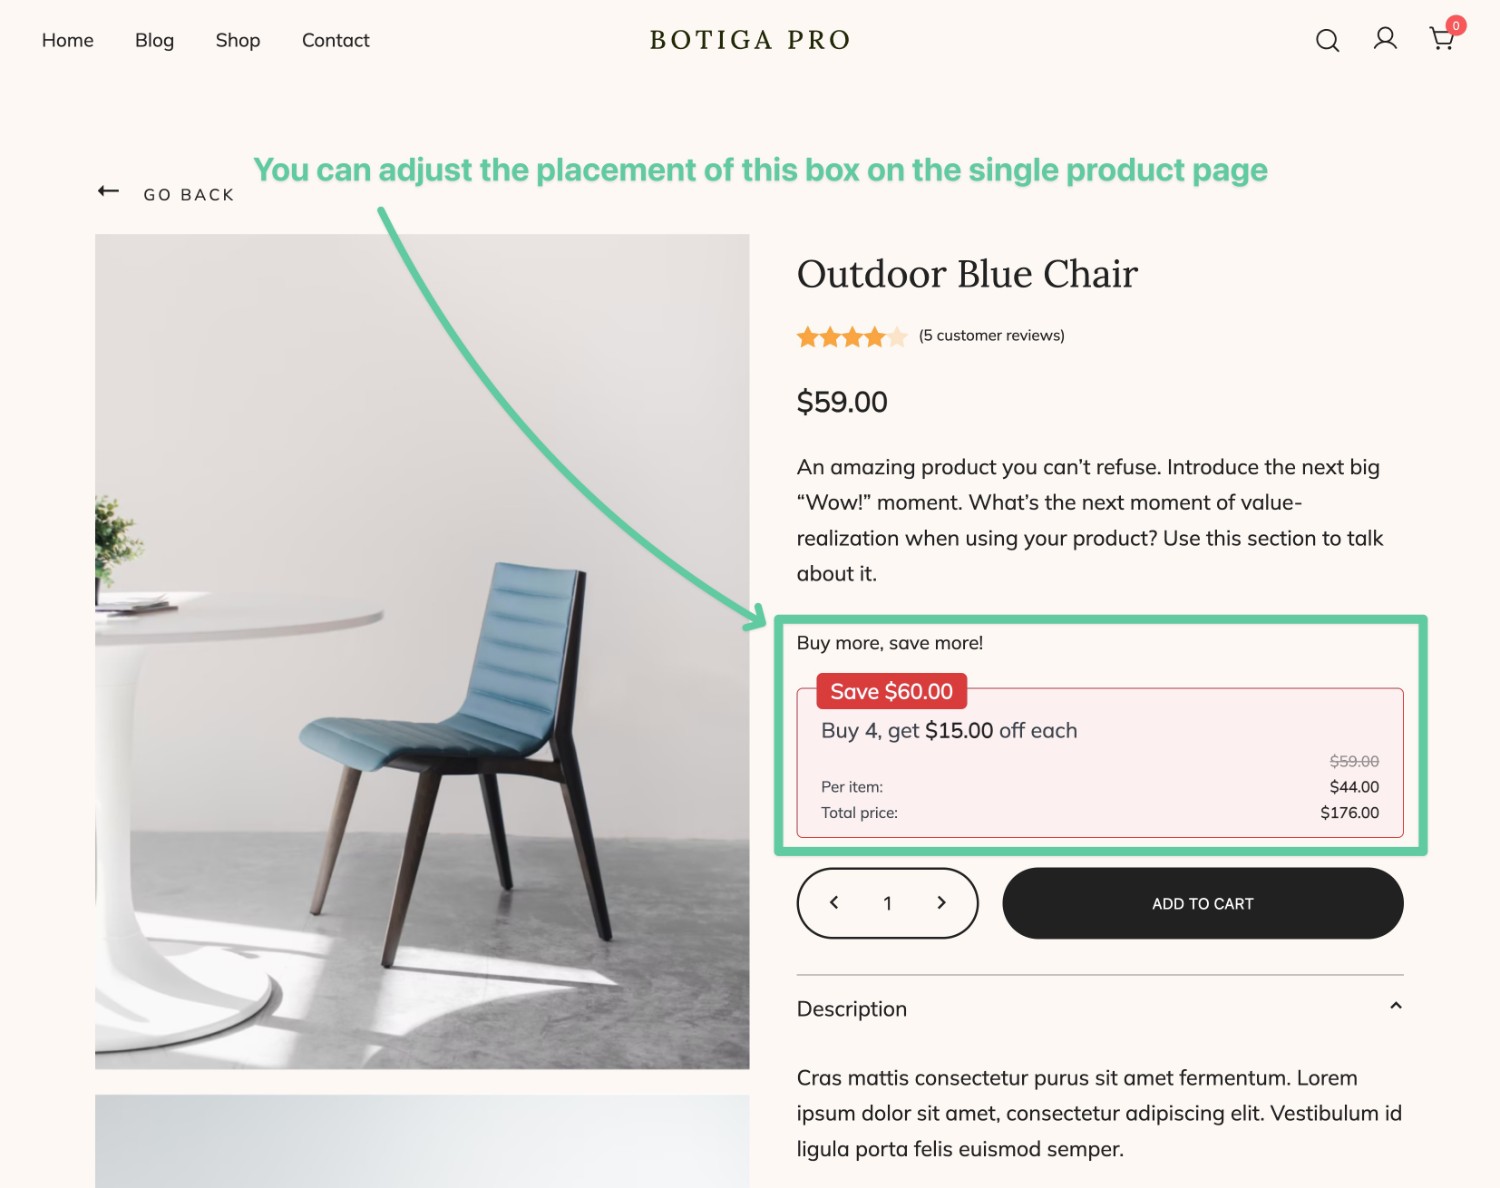Viewport: 1500px width, 1188px height.
Task: Click the Go Back arrow icon
Action: [x=108, y=191]
